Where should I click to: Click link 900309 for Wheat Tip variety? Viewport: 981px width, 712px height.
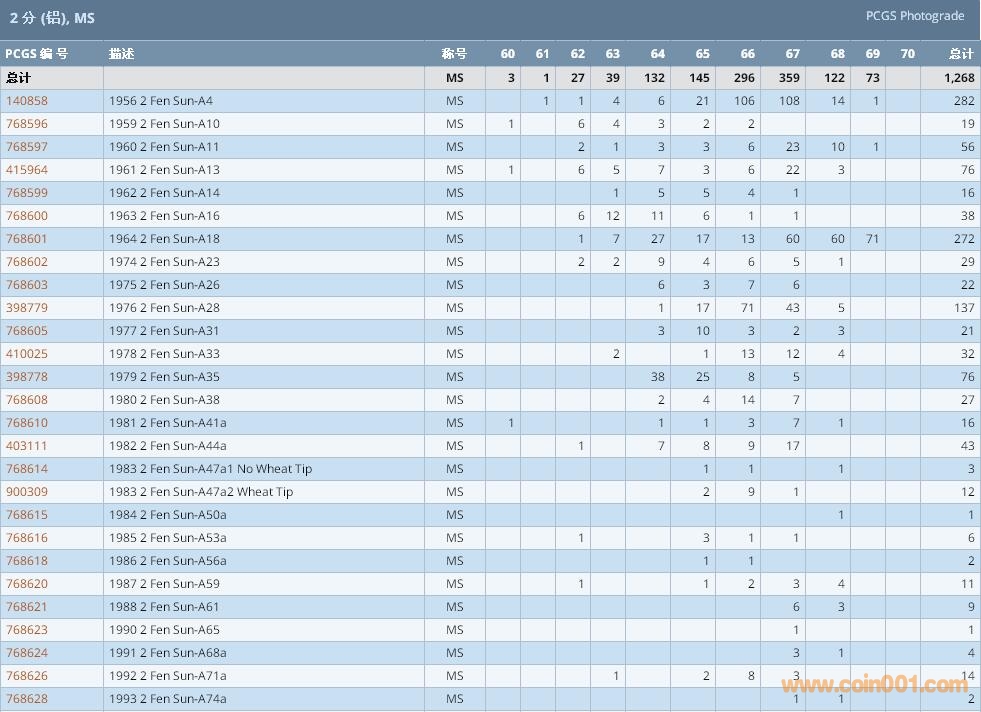click(x=27, y=492)
